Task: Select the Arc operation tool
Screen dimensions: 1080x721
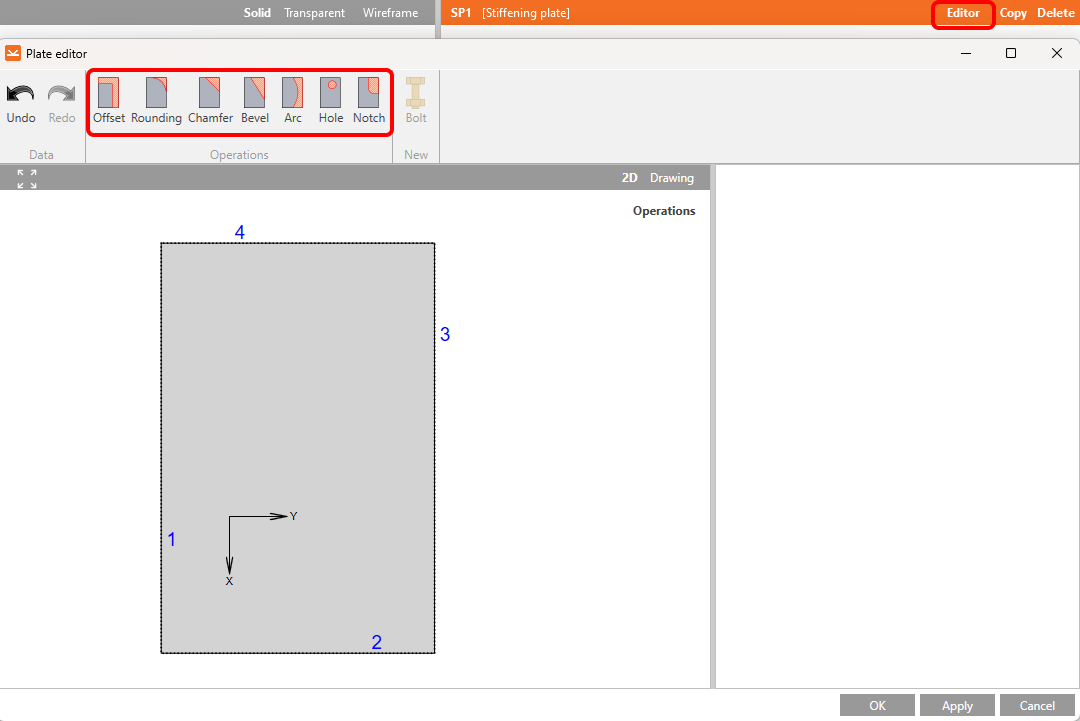Action: 292,99
